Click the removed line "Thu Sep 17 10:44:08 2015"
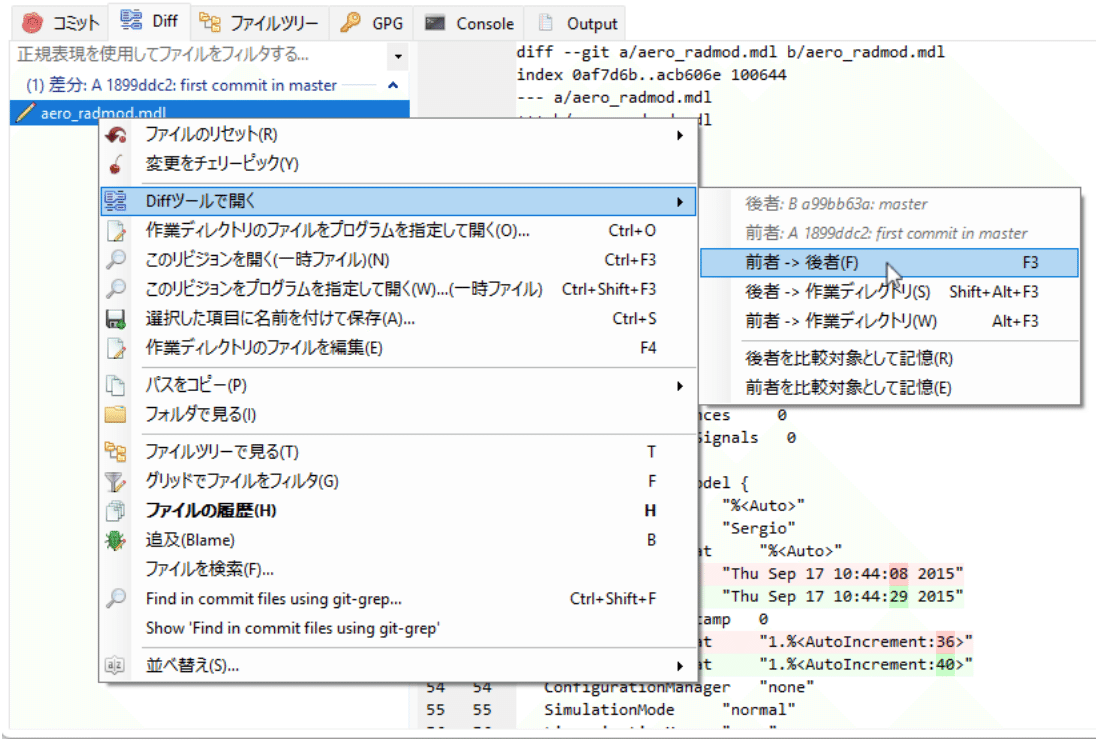 (842, 574)
